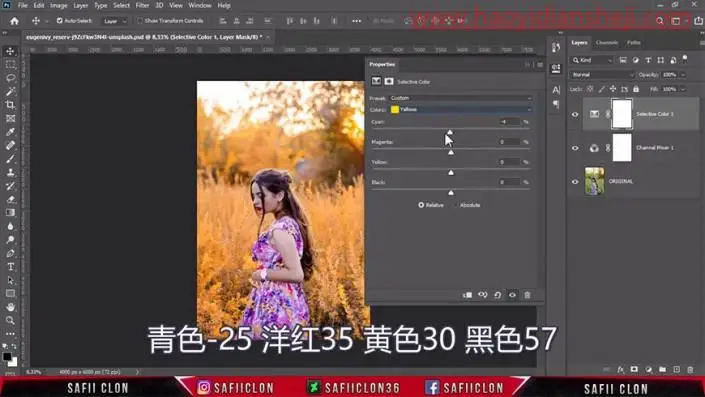The width and height of the screenshot is (705, 397).
Task: Select the Lasso tool
Action: pos(10,78)
